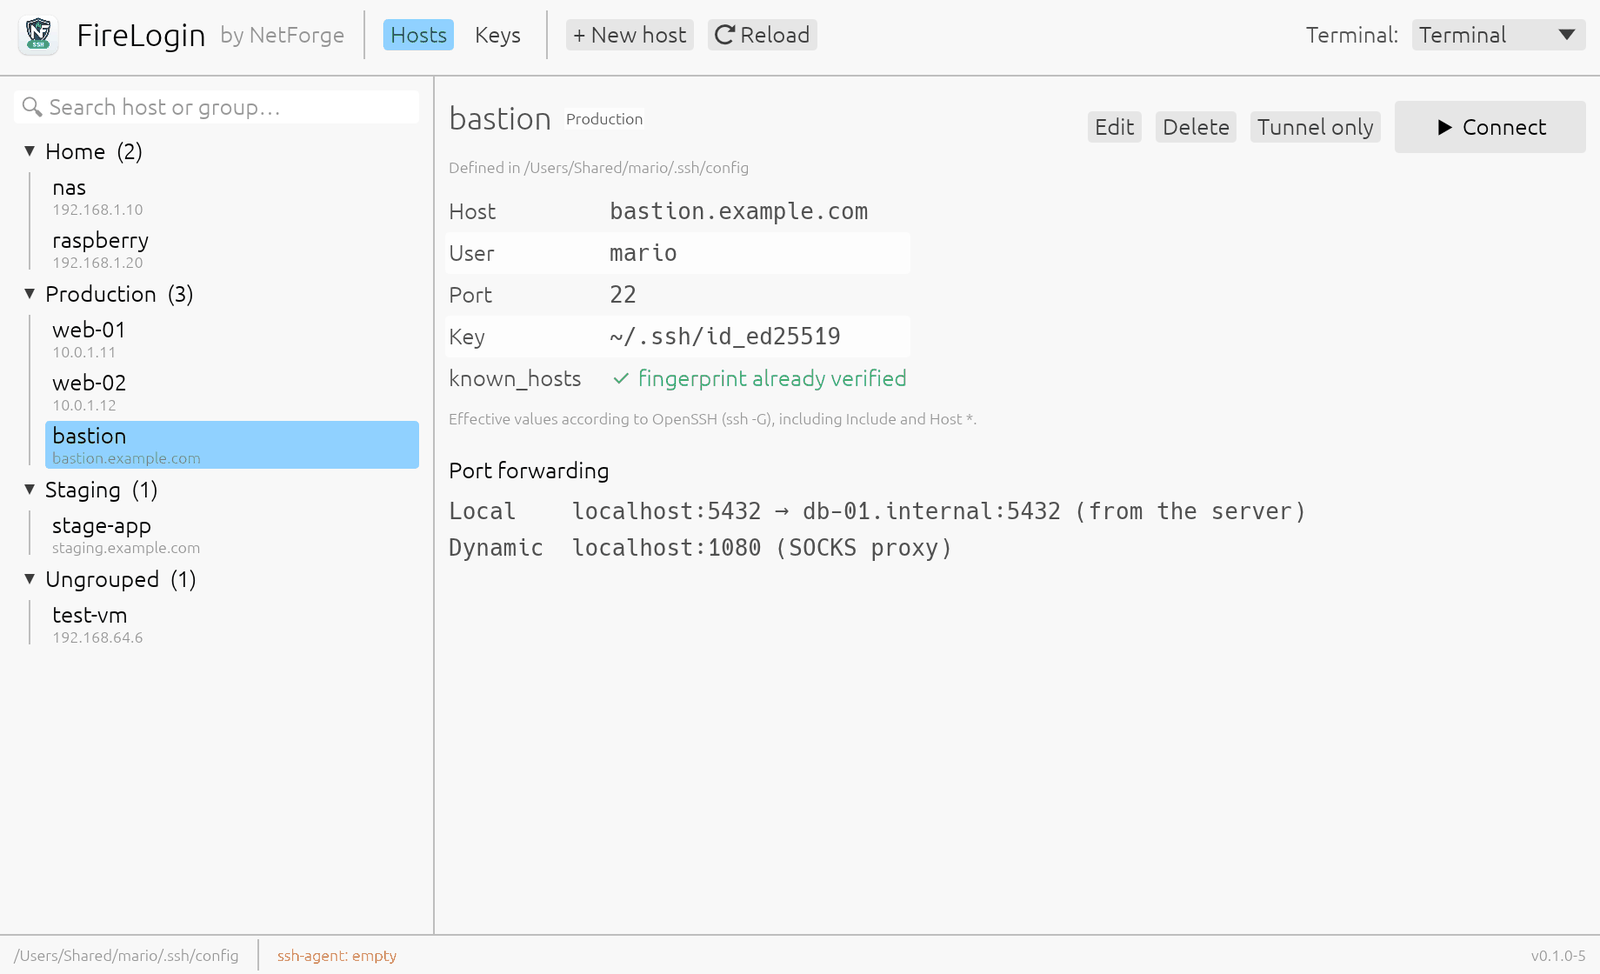This screenshot has height=974, width=1600.
Task: Switch to the Keys tab
Action: (497, 35)
